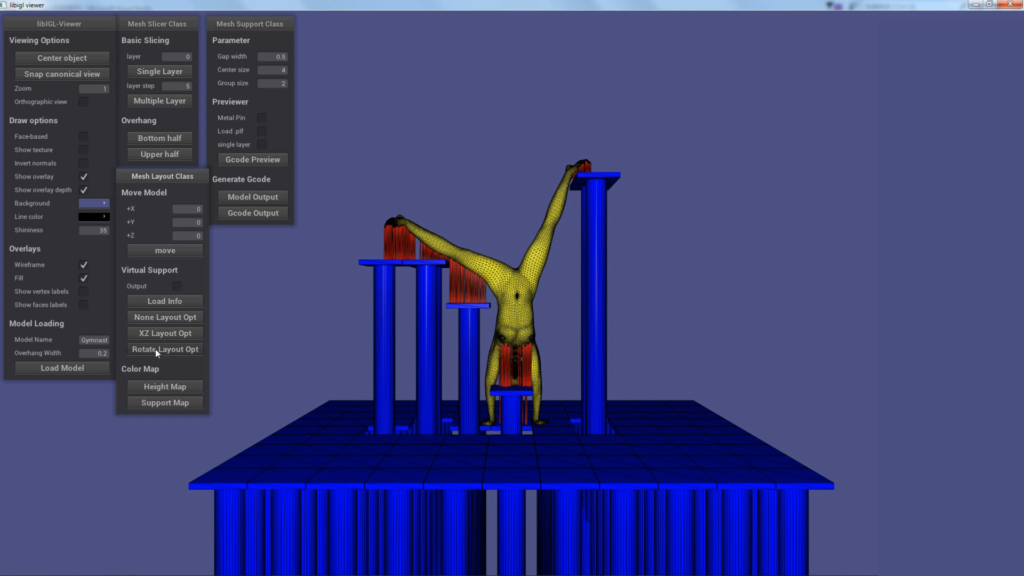The height and width of the screenshot is (576, 1024).
Task: Adjust the Shininess value field
Action: click(x=94, y=230)
